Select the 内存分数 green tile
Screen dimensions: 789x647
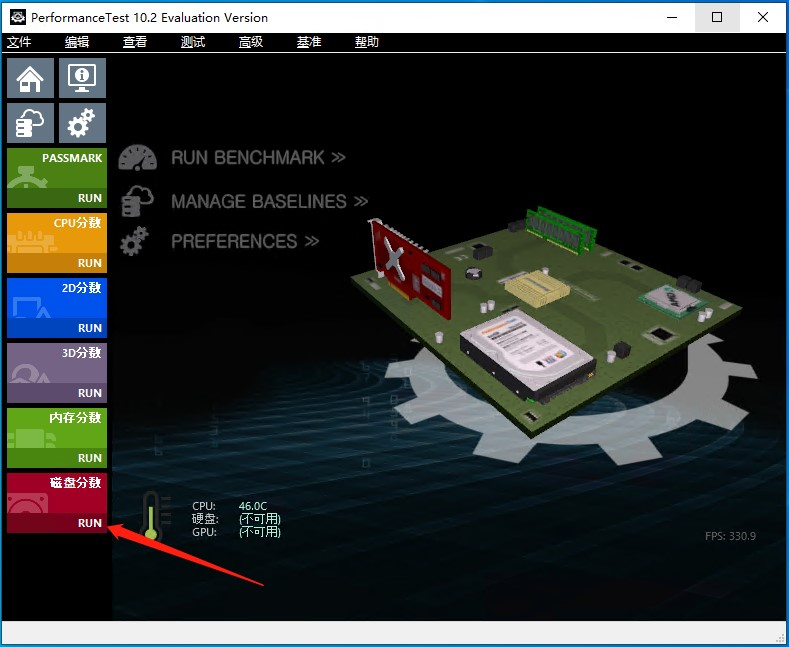pyautogui.click(x=57, y=438)
